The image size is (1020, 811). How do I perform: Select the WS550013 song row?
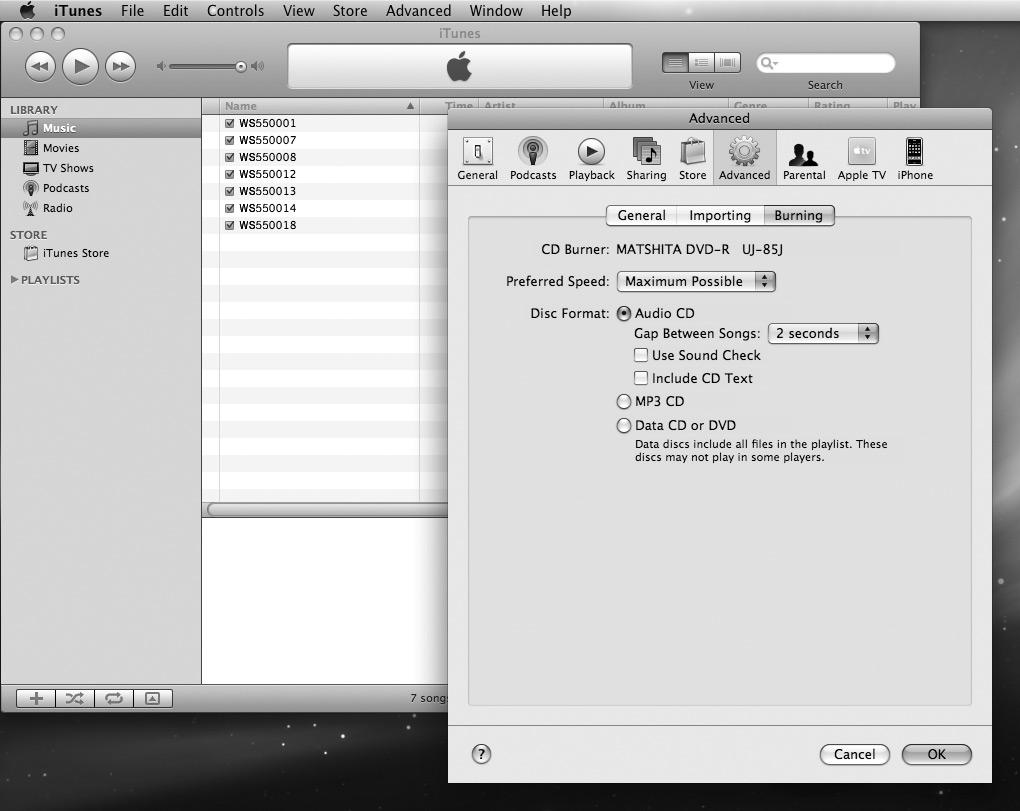click(325, 191)
